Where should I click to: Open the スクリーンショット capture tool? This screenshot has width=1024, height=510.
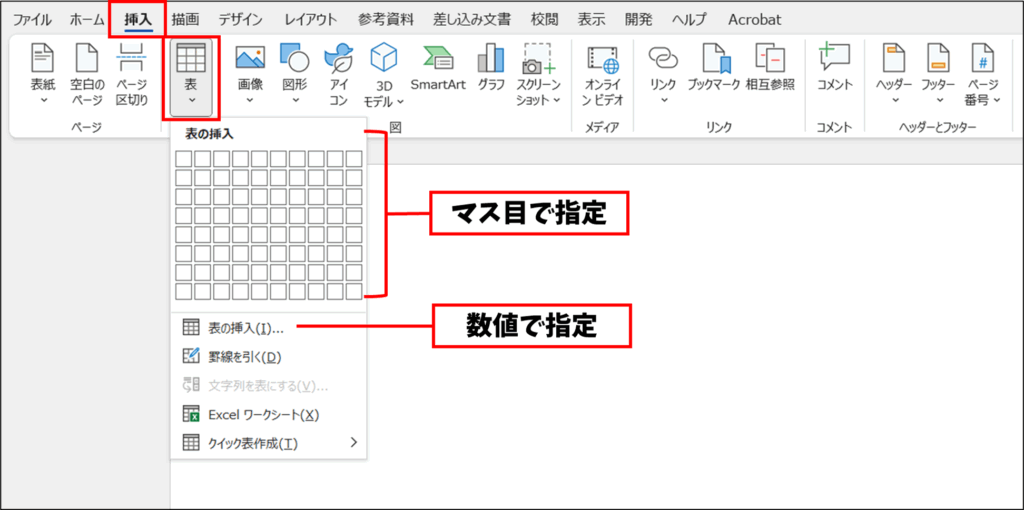click(539, 74)
